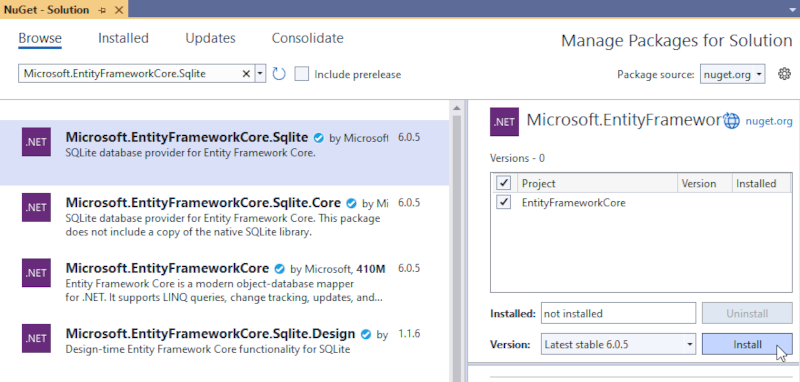
Task: Click the Install button
Action: [747, 344]
